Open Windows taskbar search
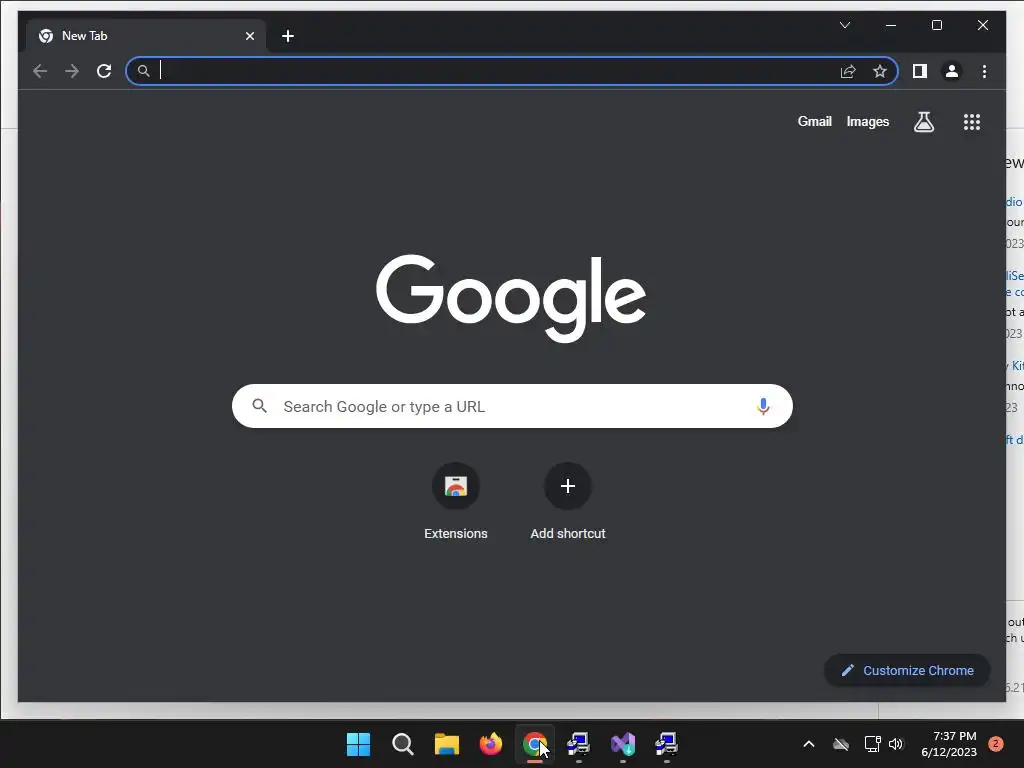1024x768 pixels. (x=402, y=744)
